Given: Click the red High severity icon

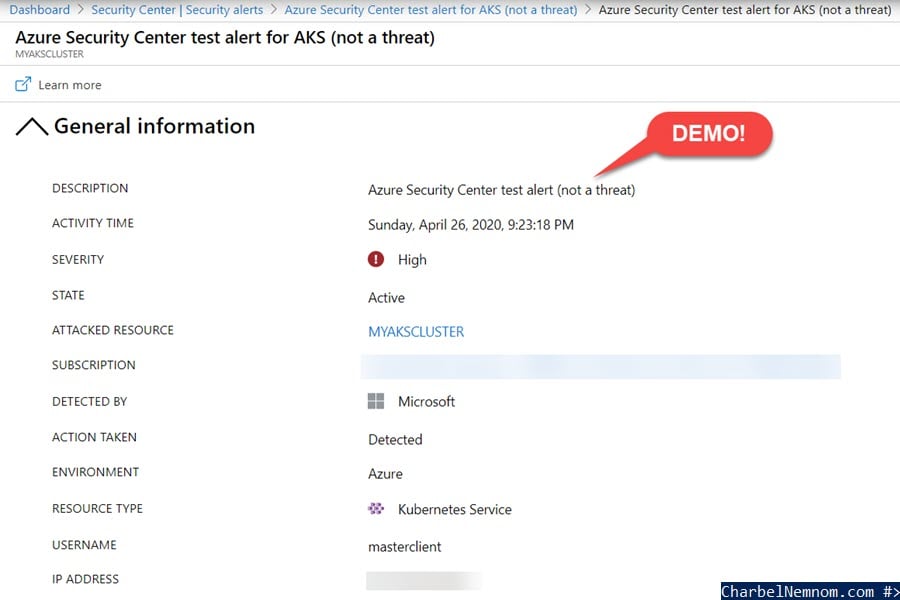Looking at the screenshot, I should coord(376,260).
